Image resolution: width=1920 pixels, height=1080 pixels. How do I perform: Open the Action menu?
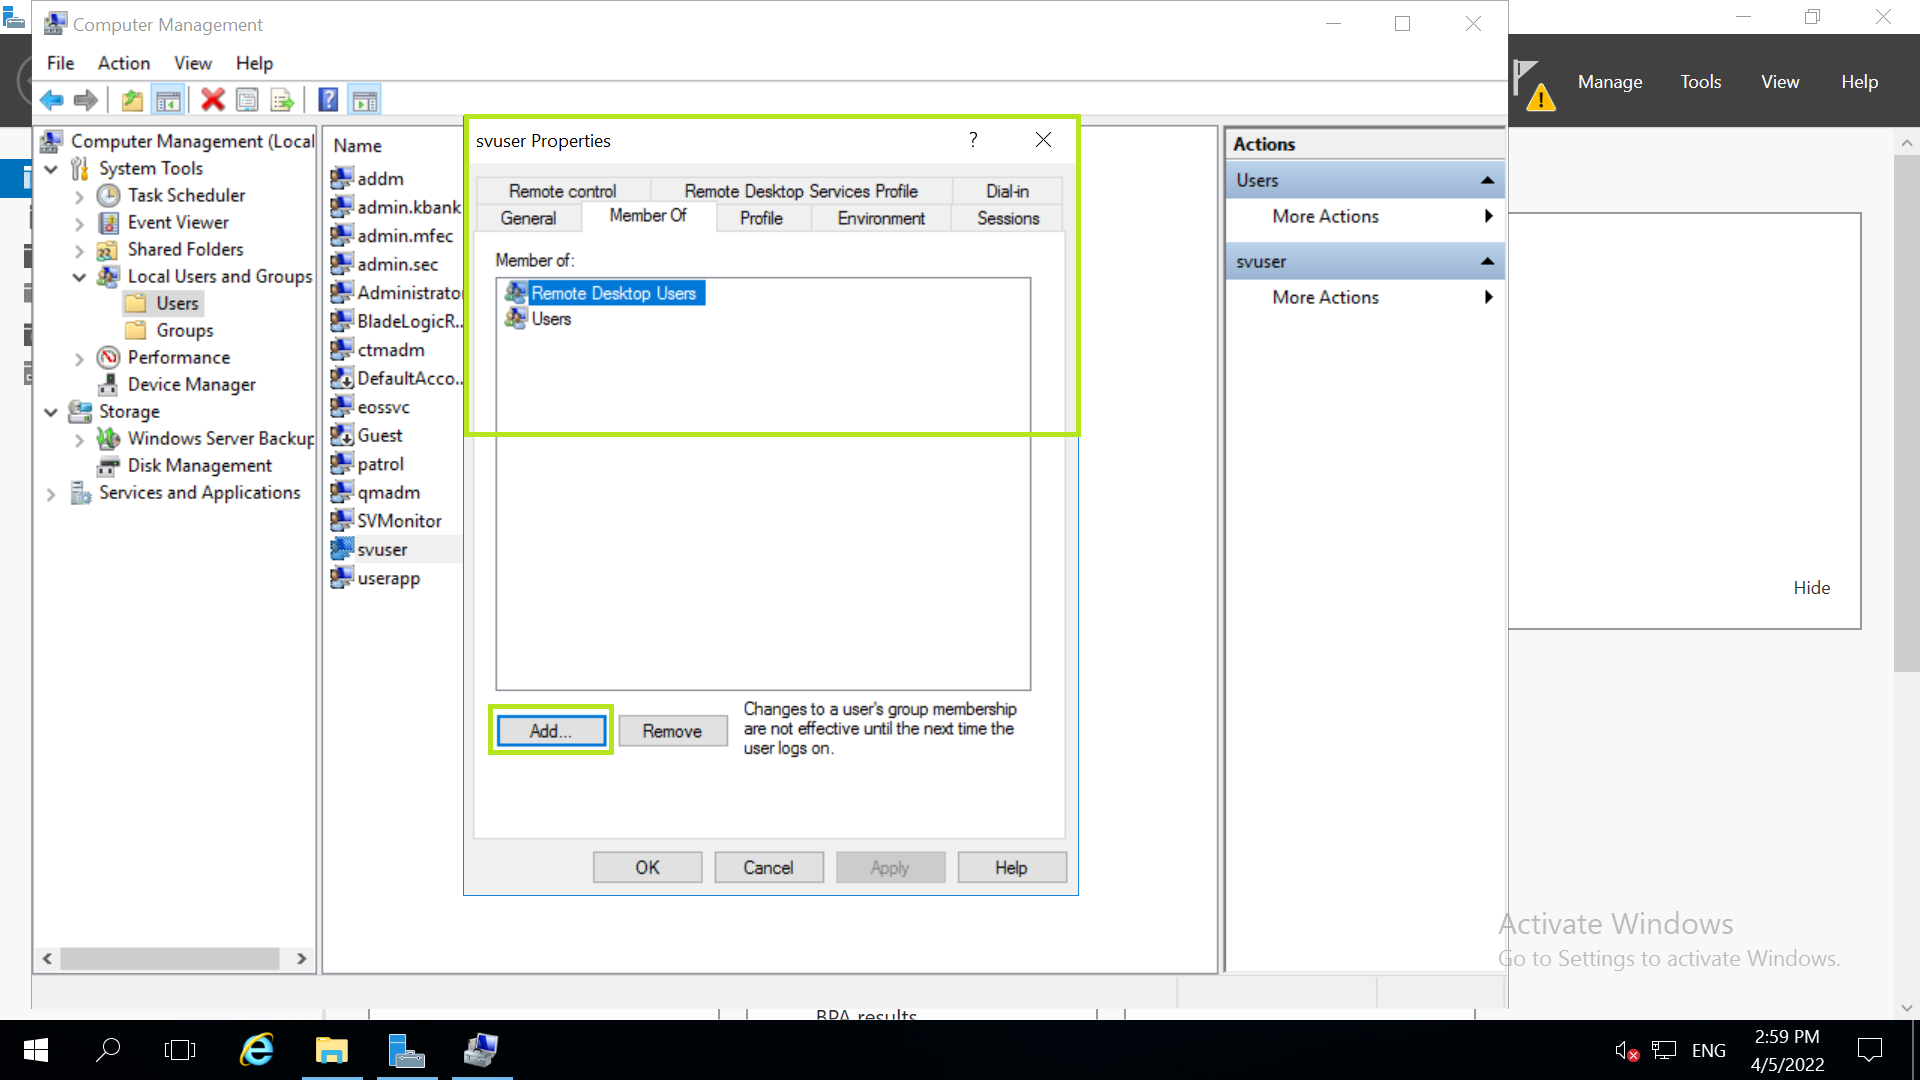123,63
